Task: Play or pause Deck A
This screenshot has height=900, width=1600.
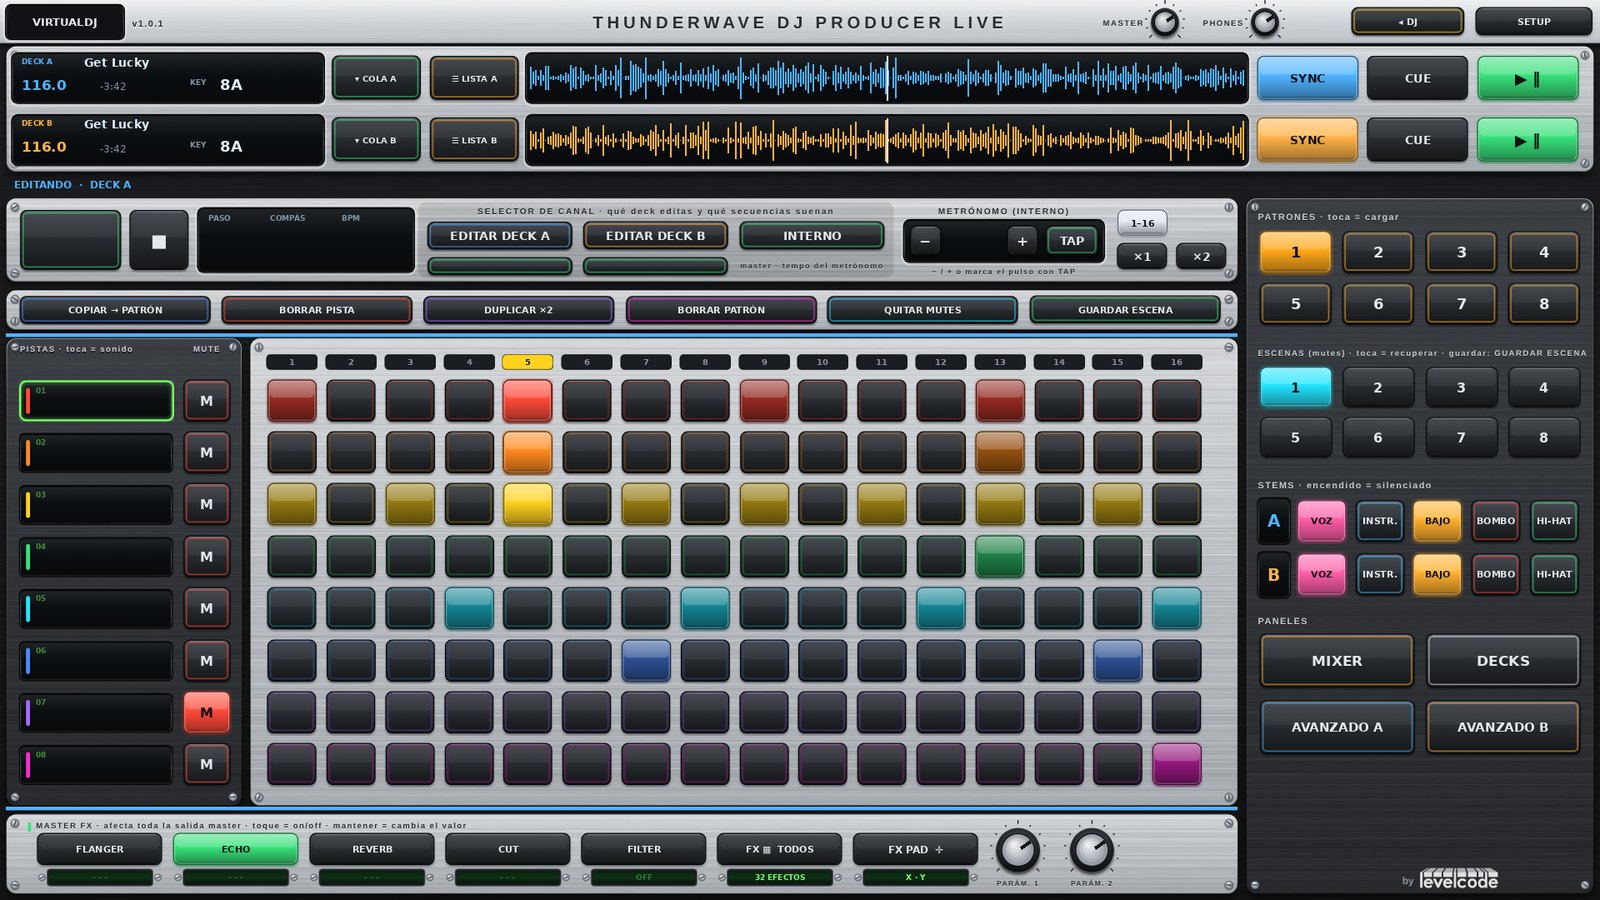Action: coord(1528,78)
